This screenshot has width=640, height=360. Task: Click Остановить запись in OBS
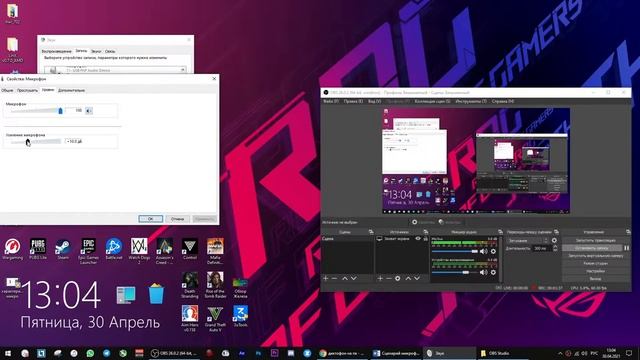[592, 248]
